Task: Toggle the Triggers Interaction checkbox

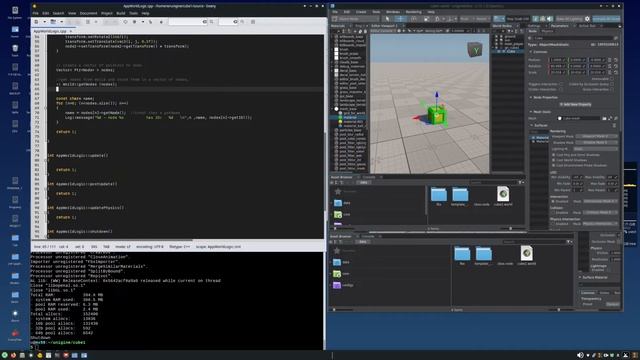Action: (561, 84)
